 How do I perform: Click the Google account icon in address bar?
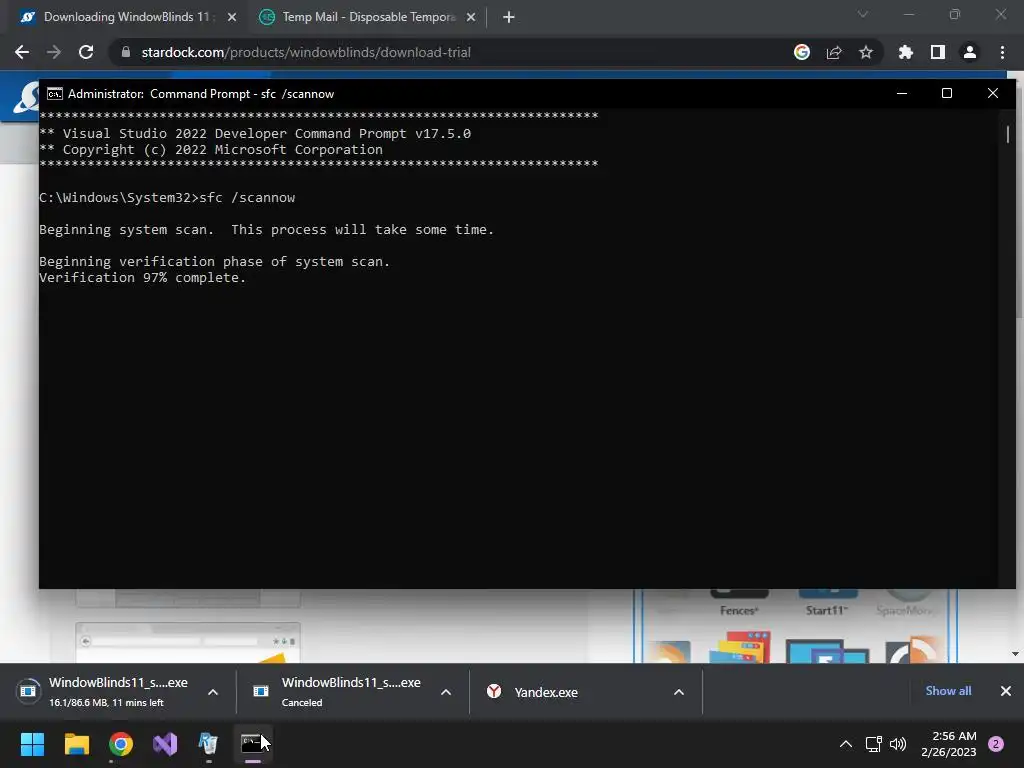[x=801, y=52]
